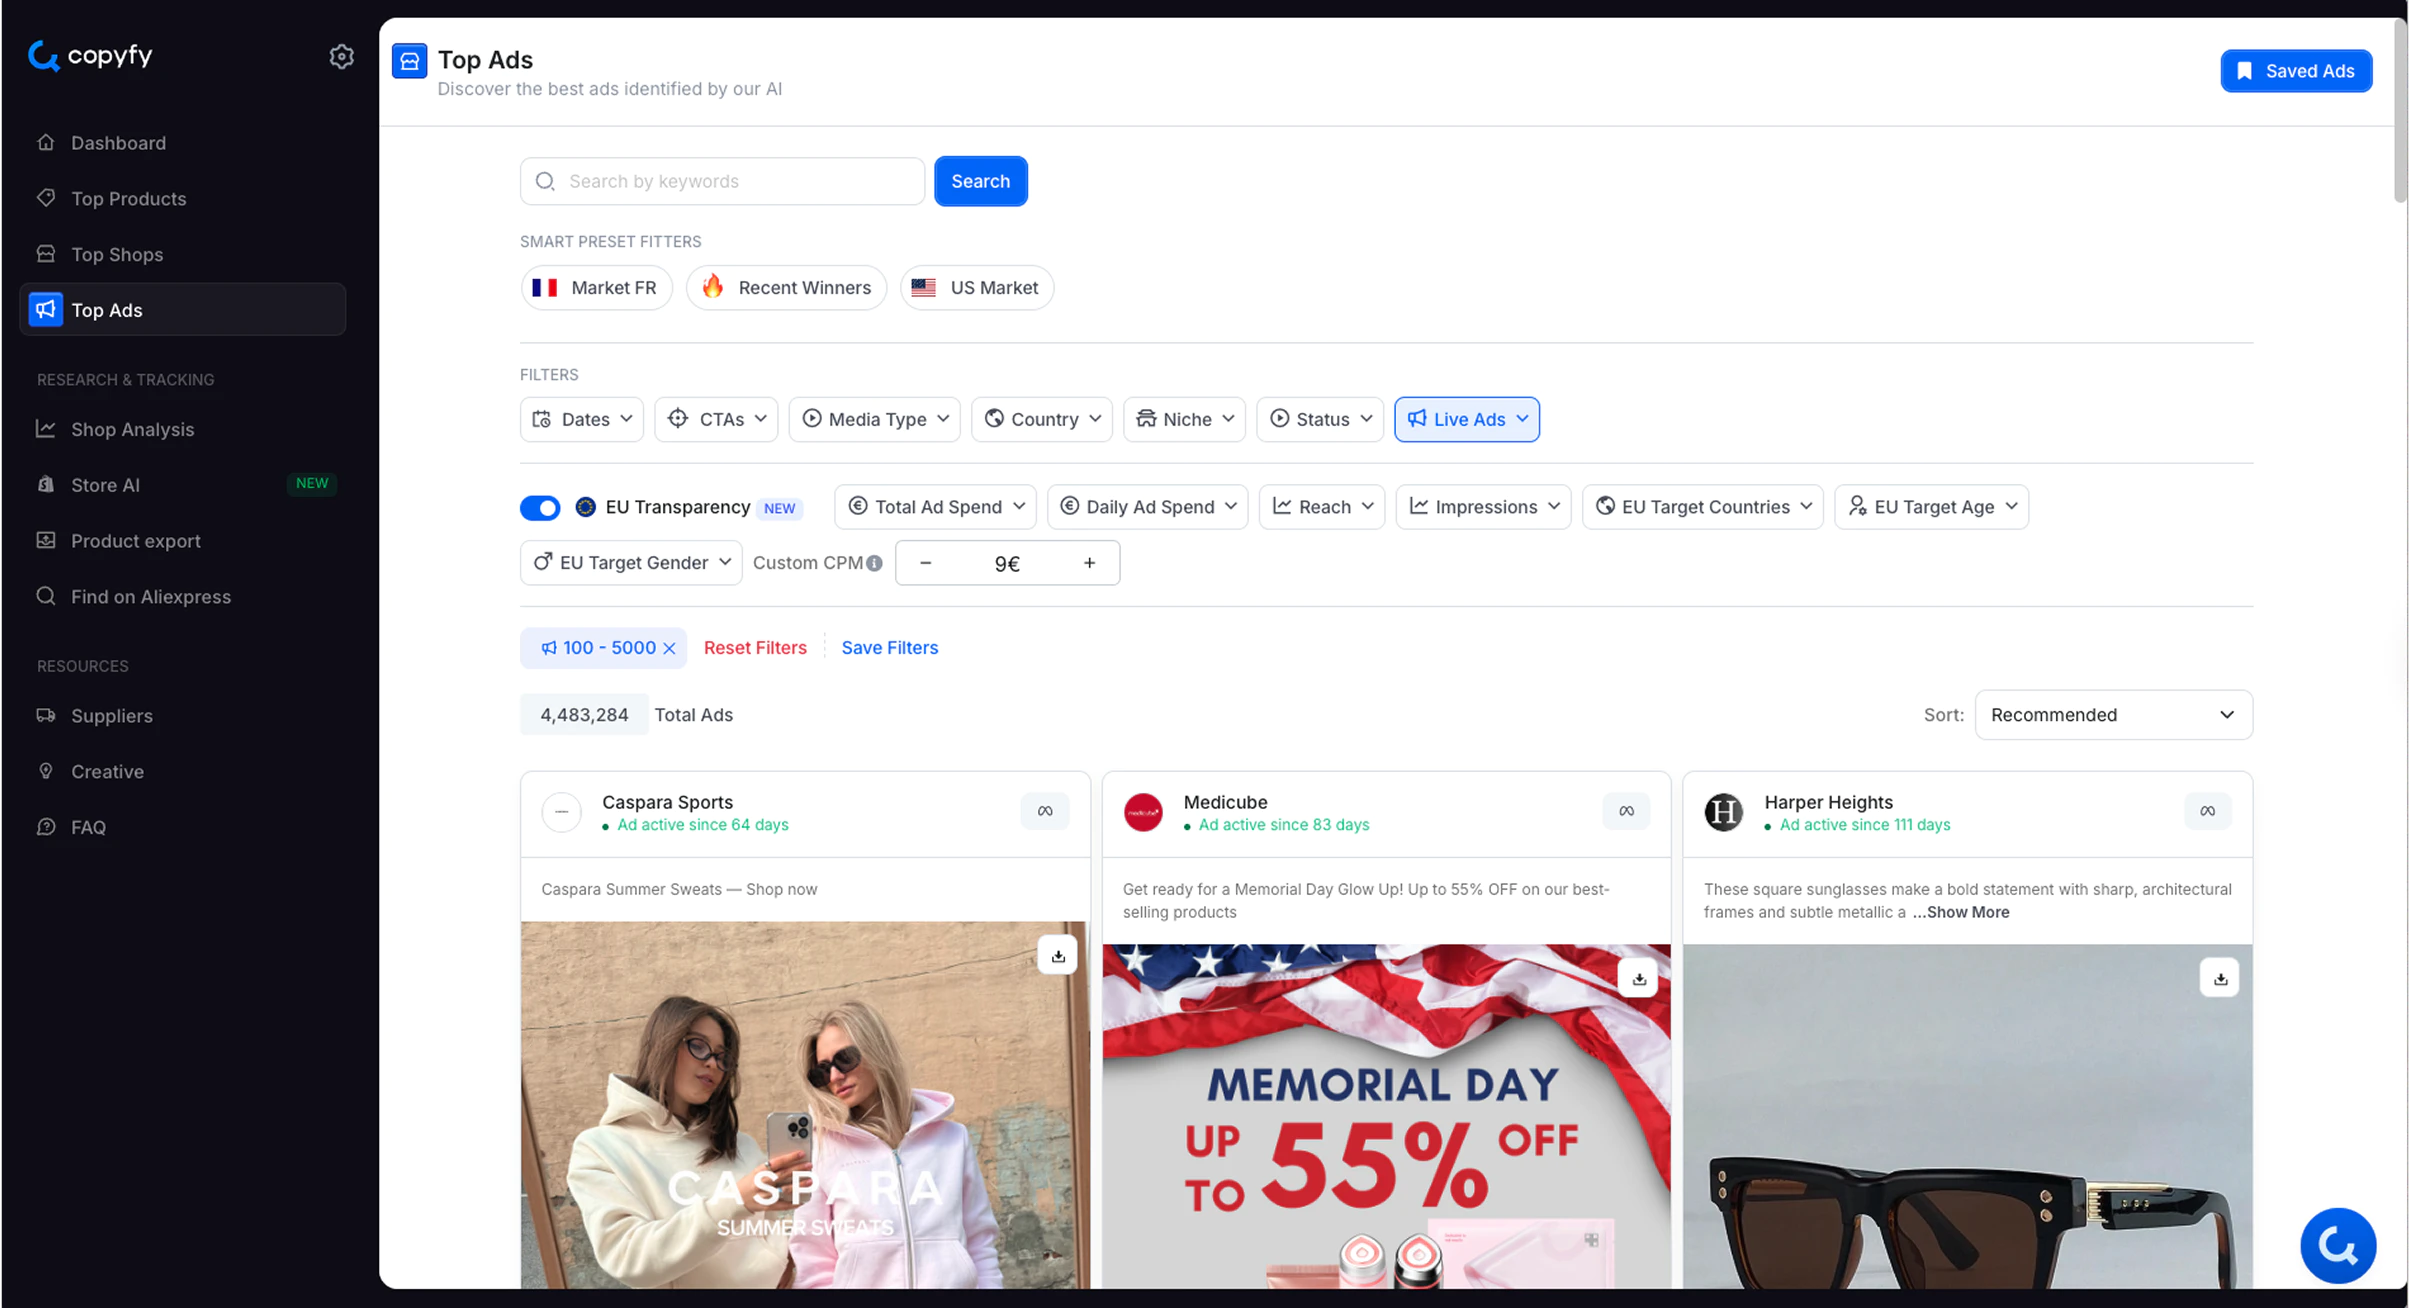The width and height of the screenshot is (2410, 1308).
Task: Click Meta icon on Caspara Sports card
Action: (1045, 811)
